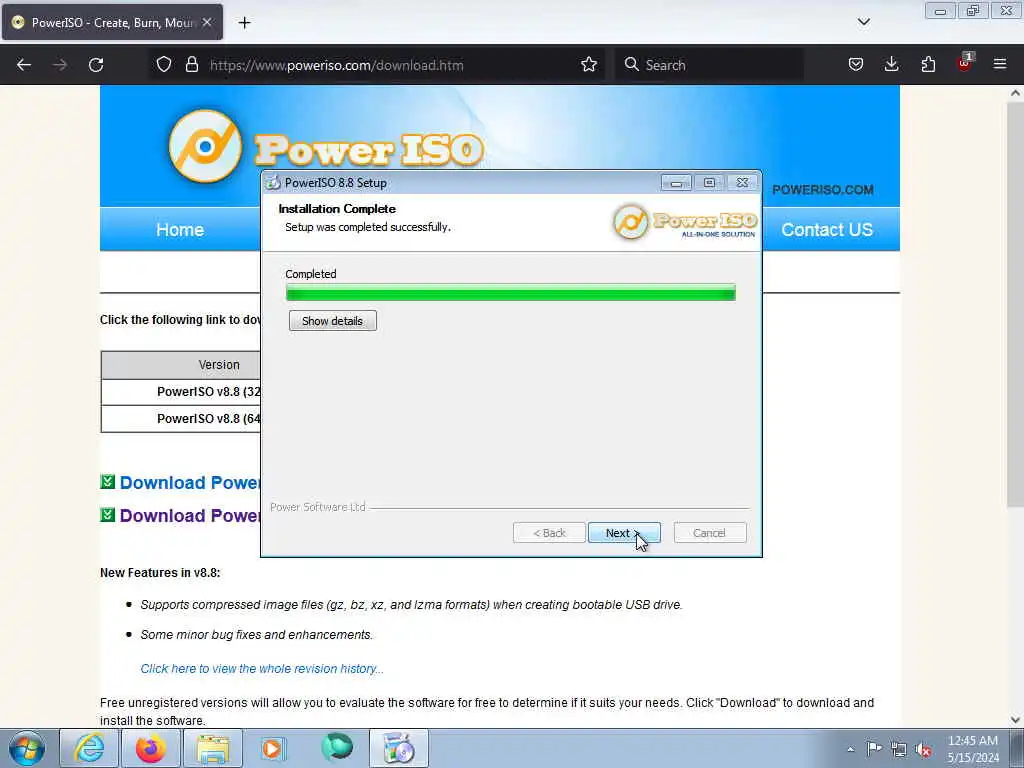Open Windows Media Player taskbar icon
The height and width of the screenshot is (768, 1024).
tap(274, 748)
